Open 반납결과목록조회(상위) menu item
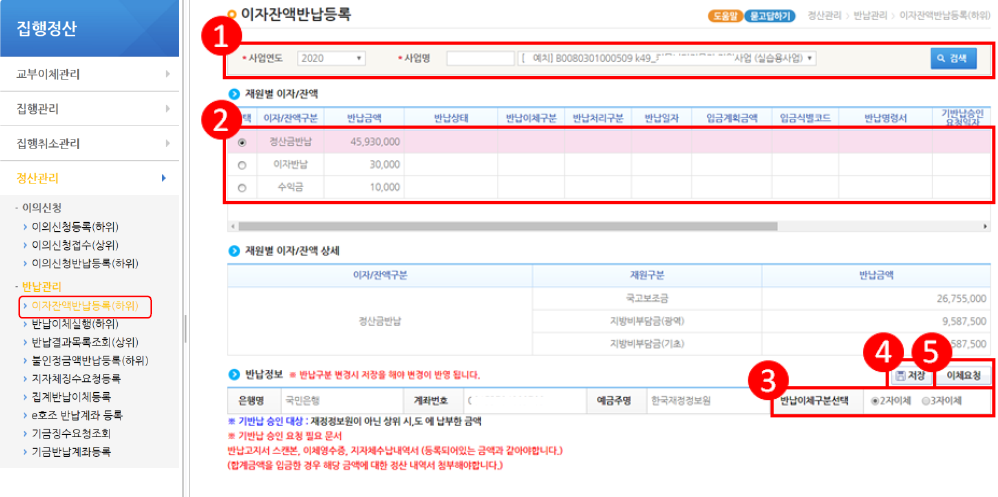998x497 pixels. (x=85, y=342)
